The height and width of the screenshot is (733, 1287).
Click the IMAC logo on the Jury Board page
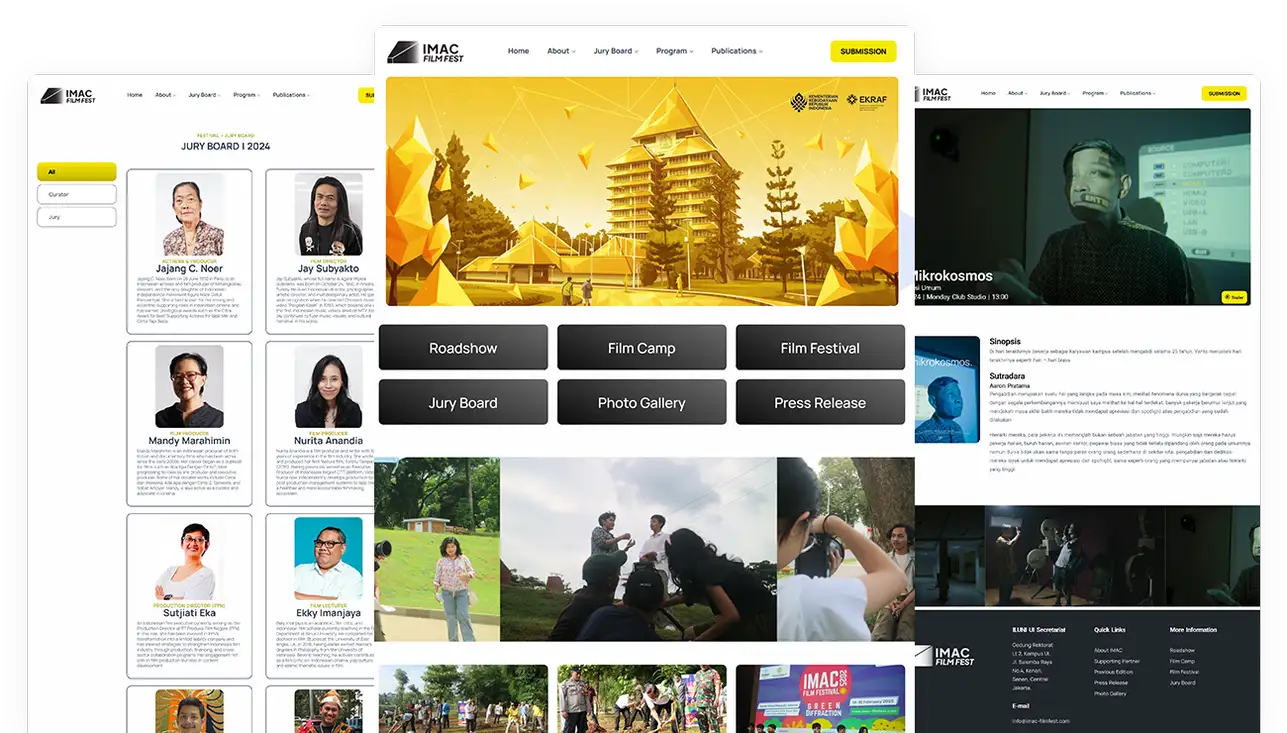[x=68, y=96]
